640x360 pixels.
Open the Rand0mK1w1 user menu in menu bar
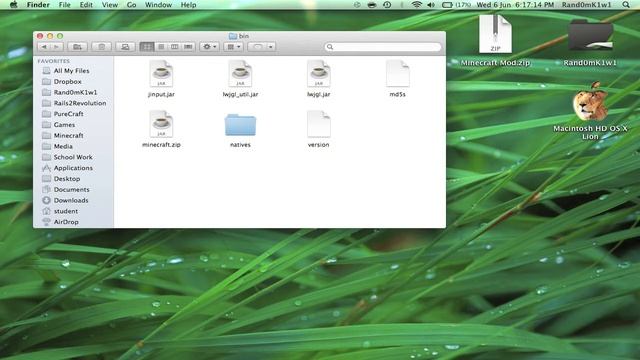click(587, 5)
